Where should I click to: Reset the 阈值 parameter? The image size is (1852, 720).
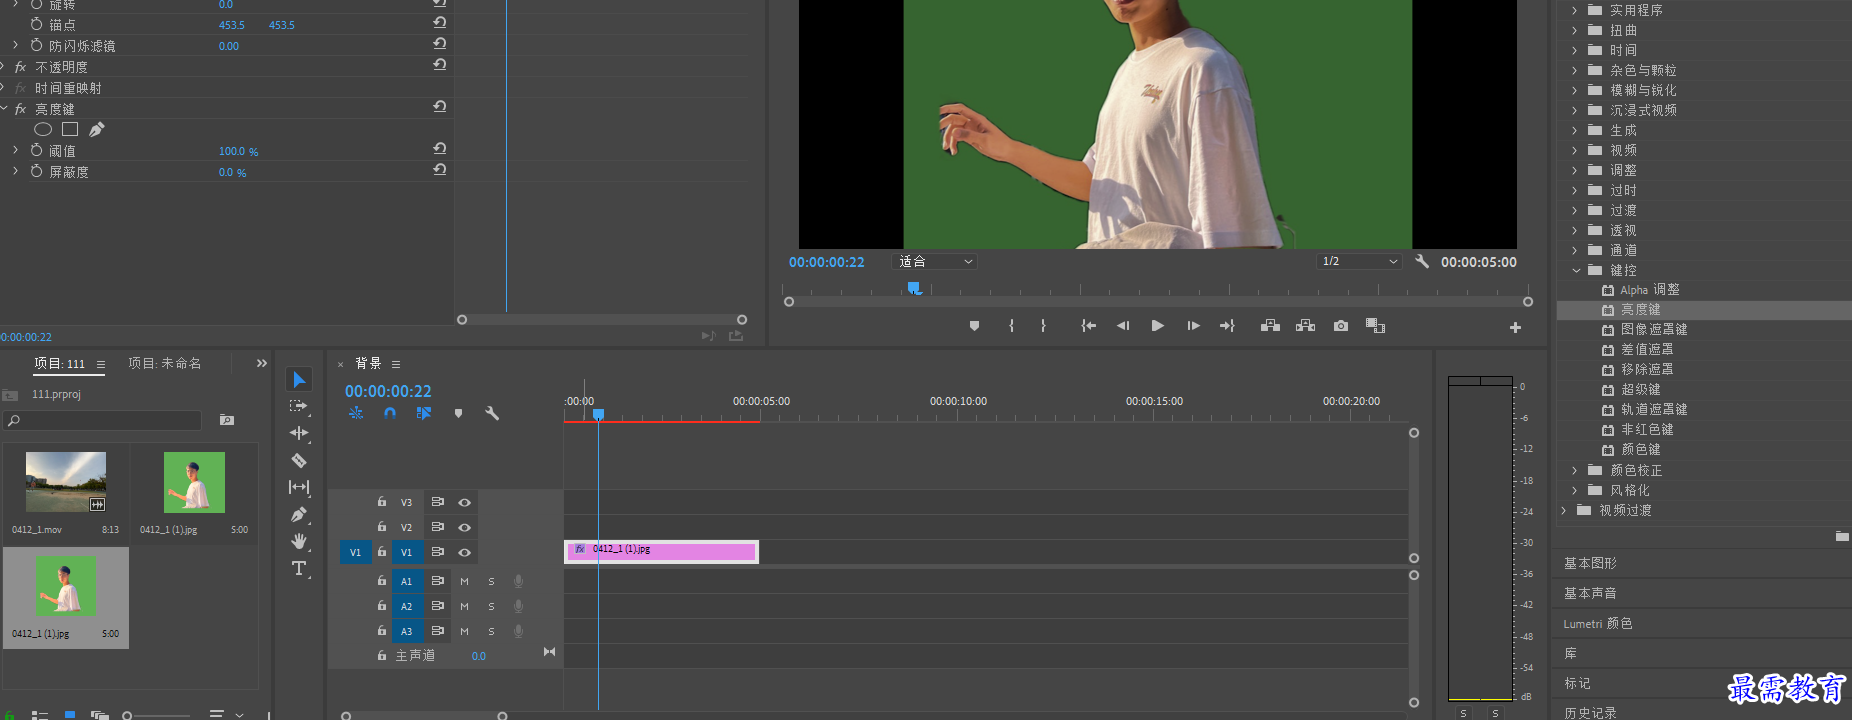coord(439,149)
